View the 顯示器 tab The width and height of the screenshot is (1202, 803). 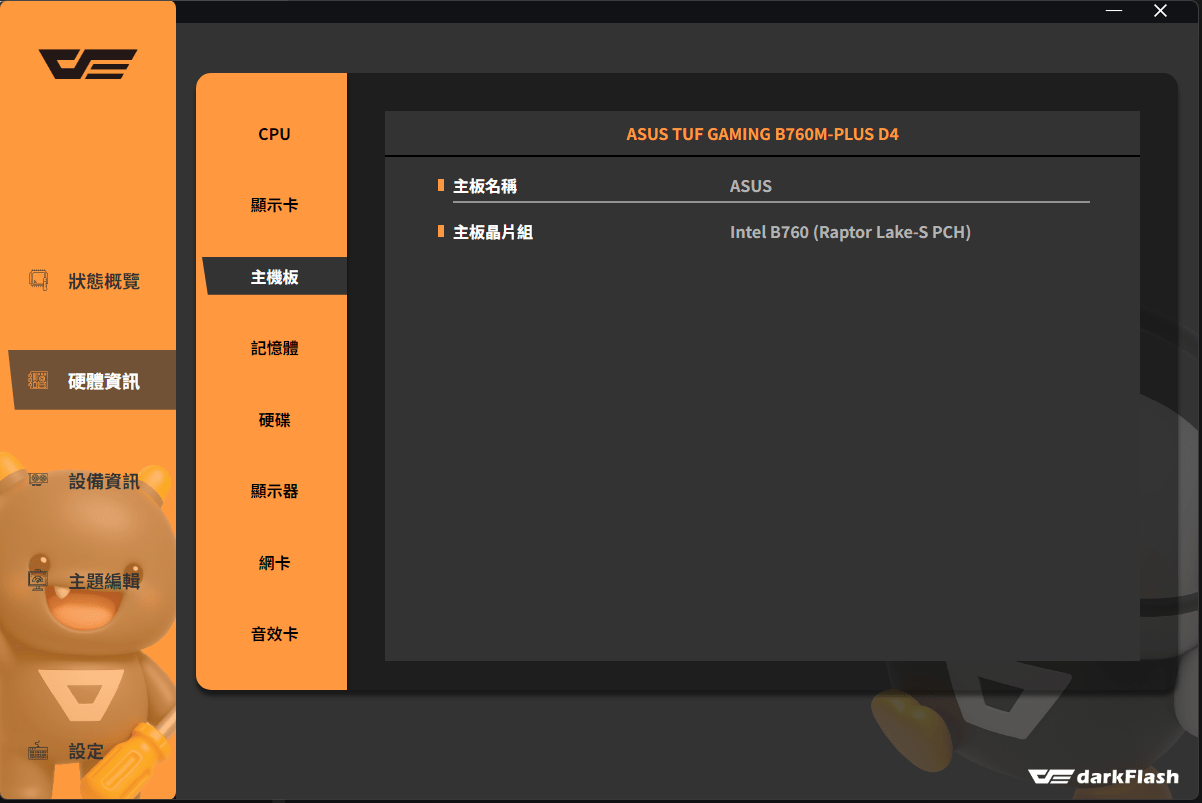point(274,491)
